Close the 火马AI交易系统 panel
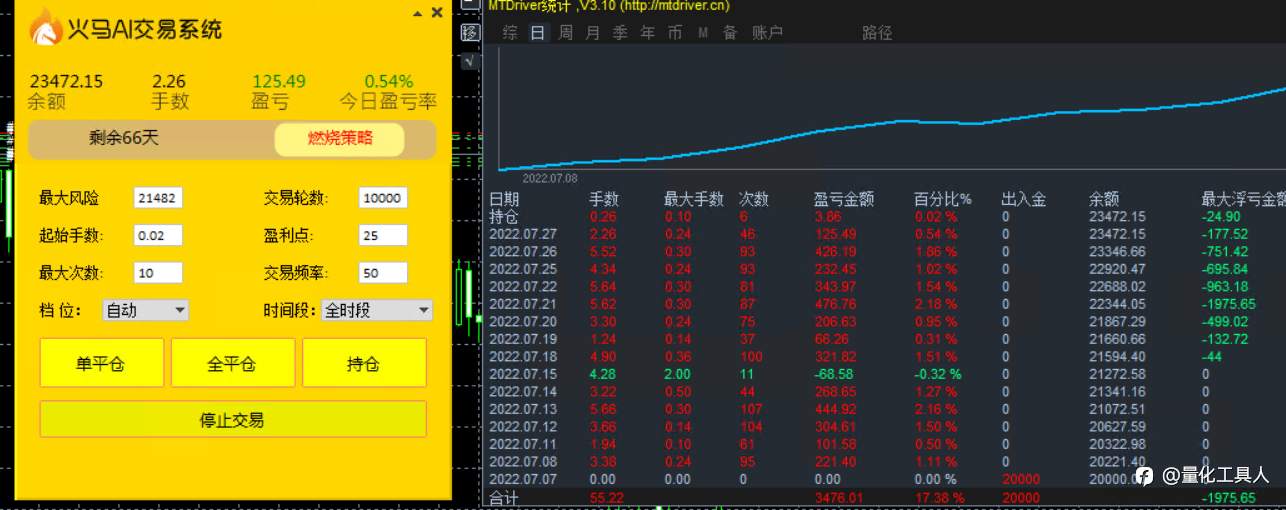Viewport: 1286px width, 510px height. [x=437, y=13]
